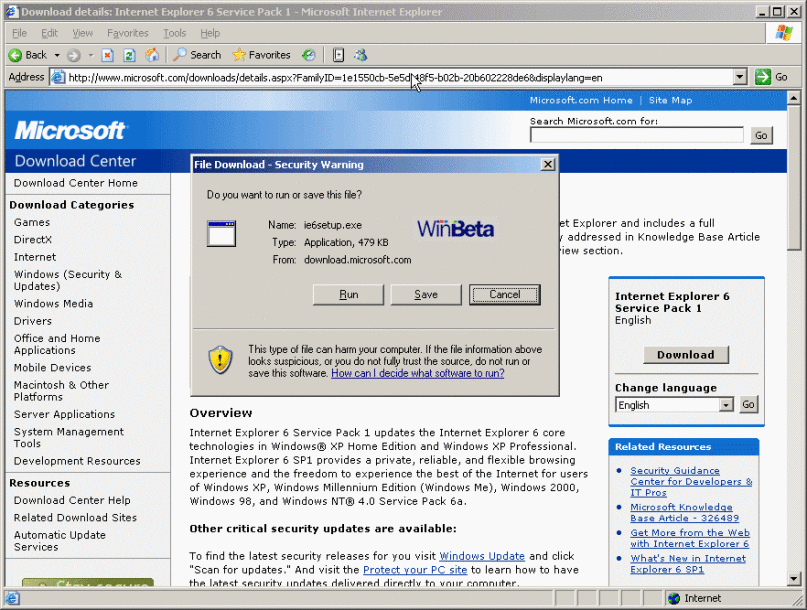Go to Home page icon
807x610 pixels.
tap(152, 55)
